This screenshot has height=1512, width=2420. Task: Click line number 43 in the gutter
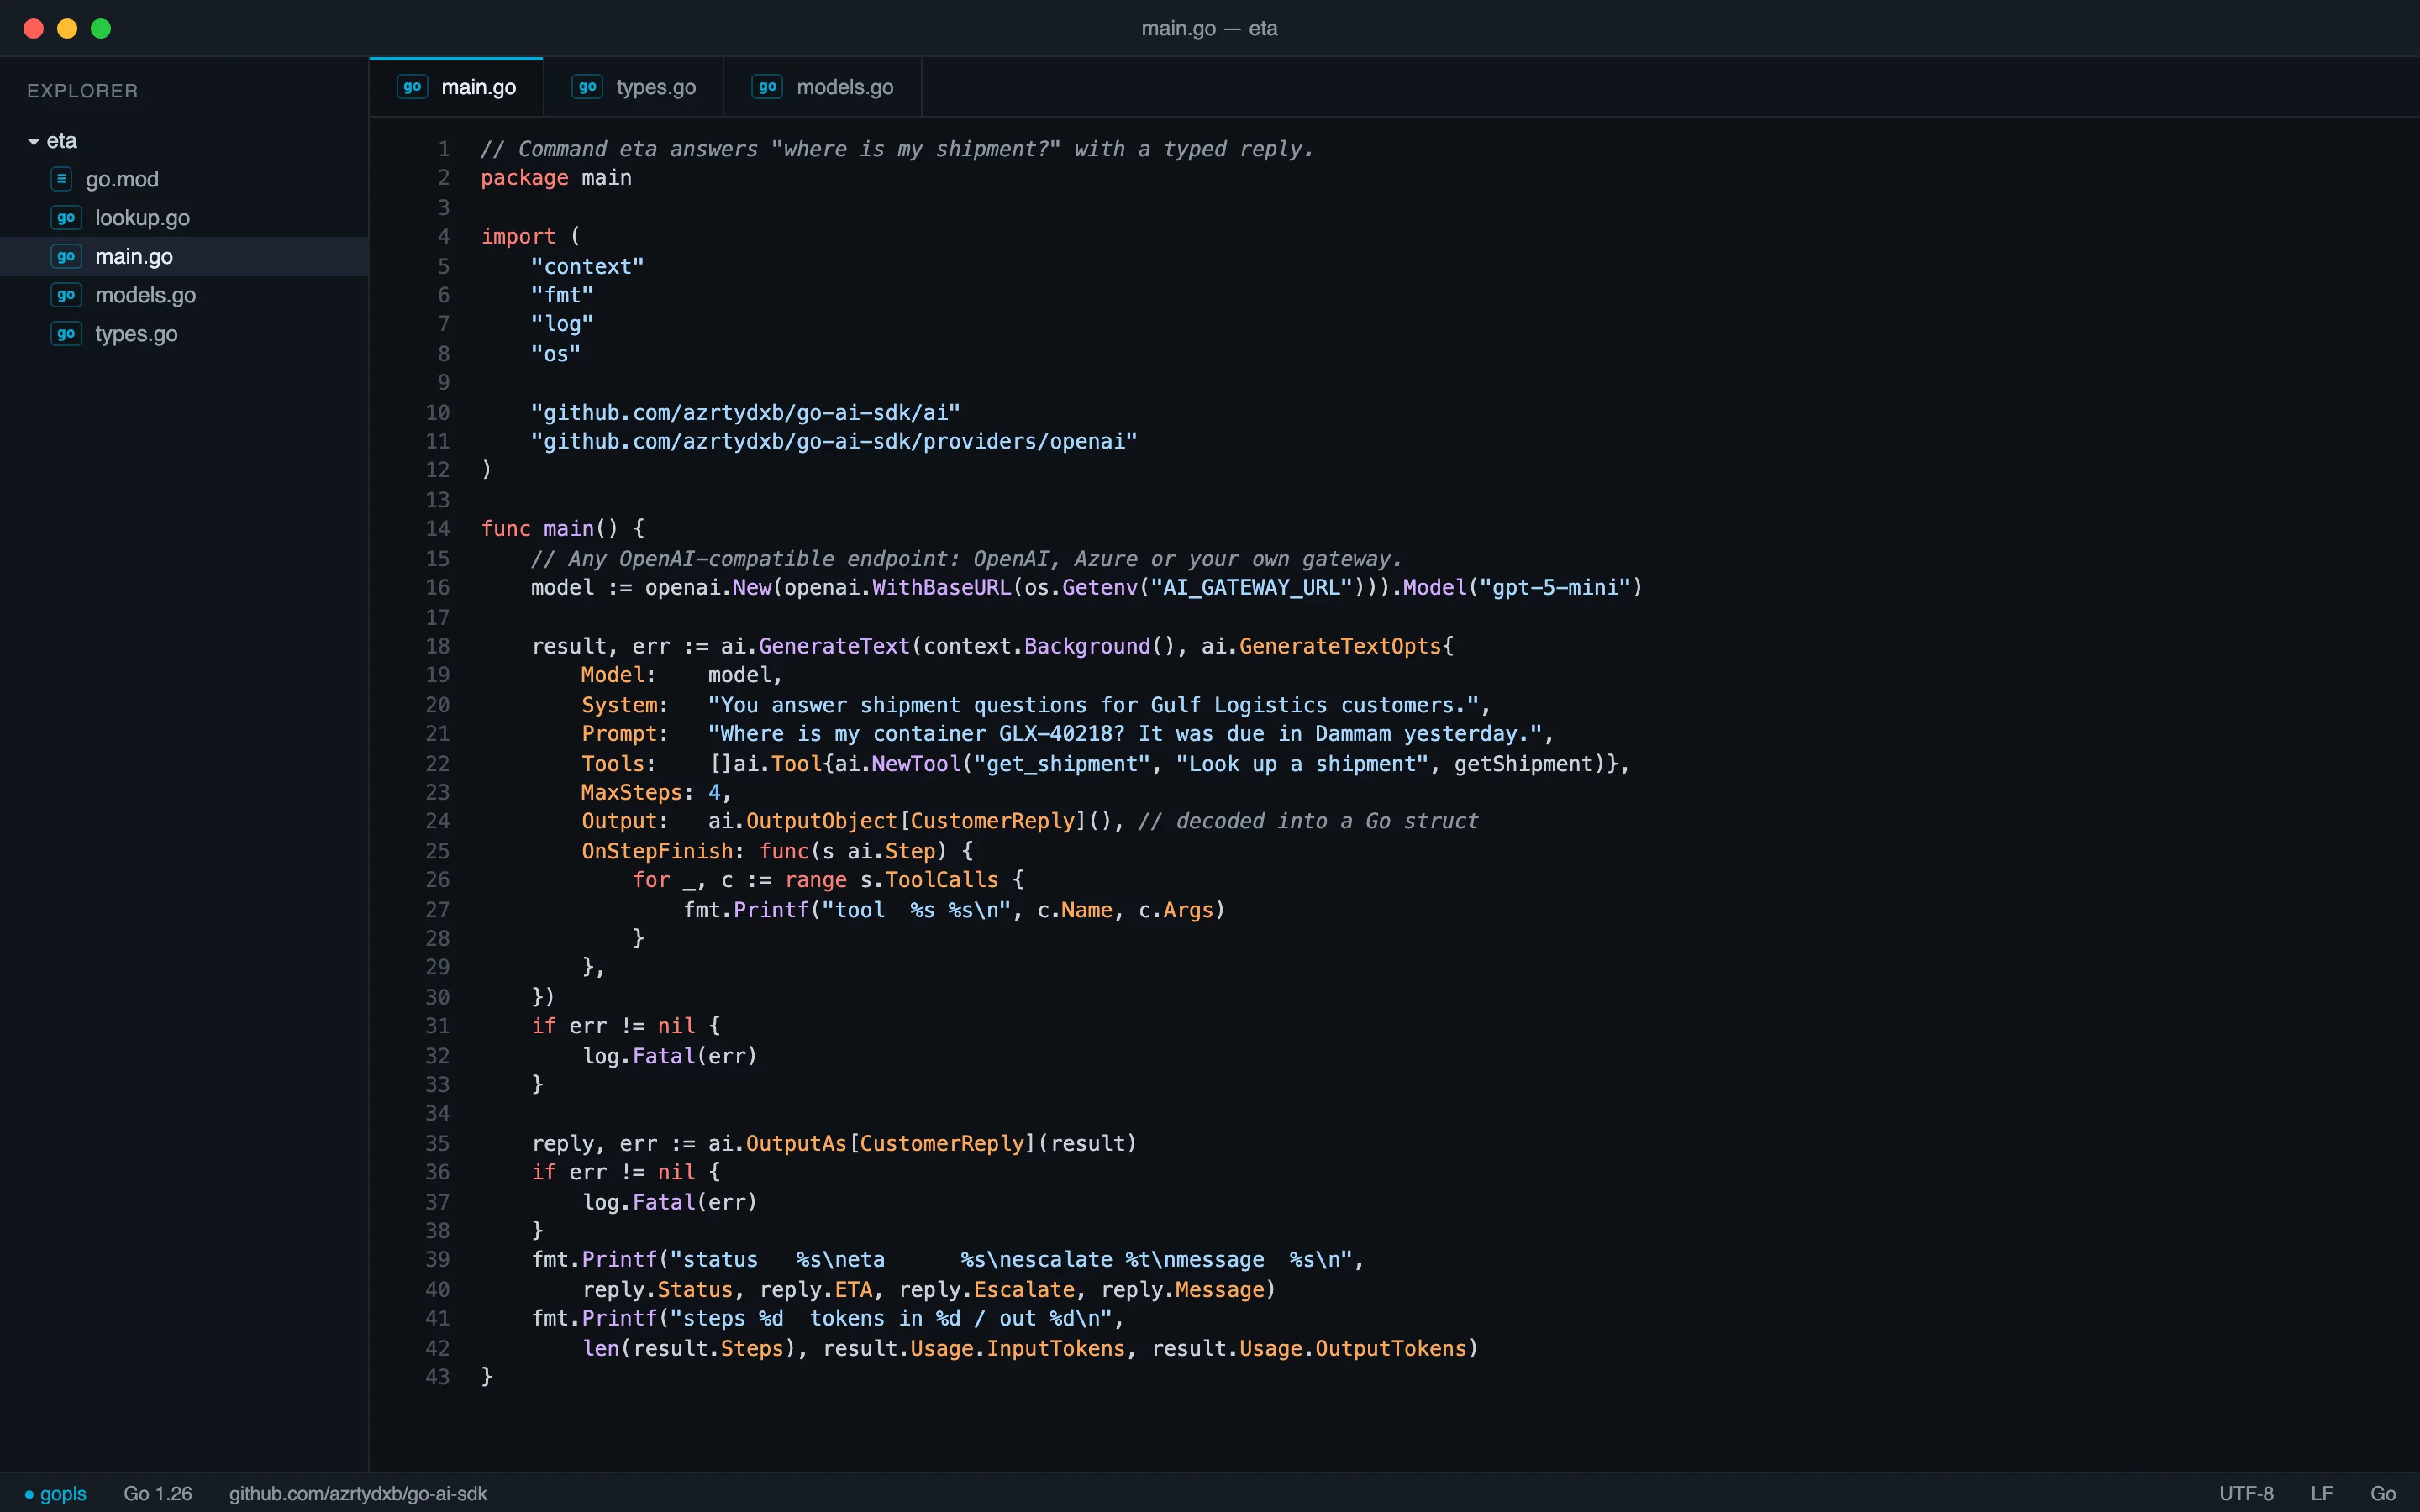tap(437, 1377)
